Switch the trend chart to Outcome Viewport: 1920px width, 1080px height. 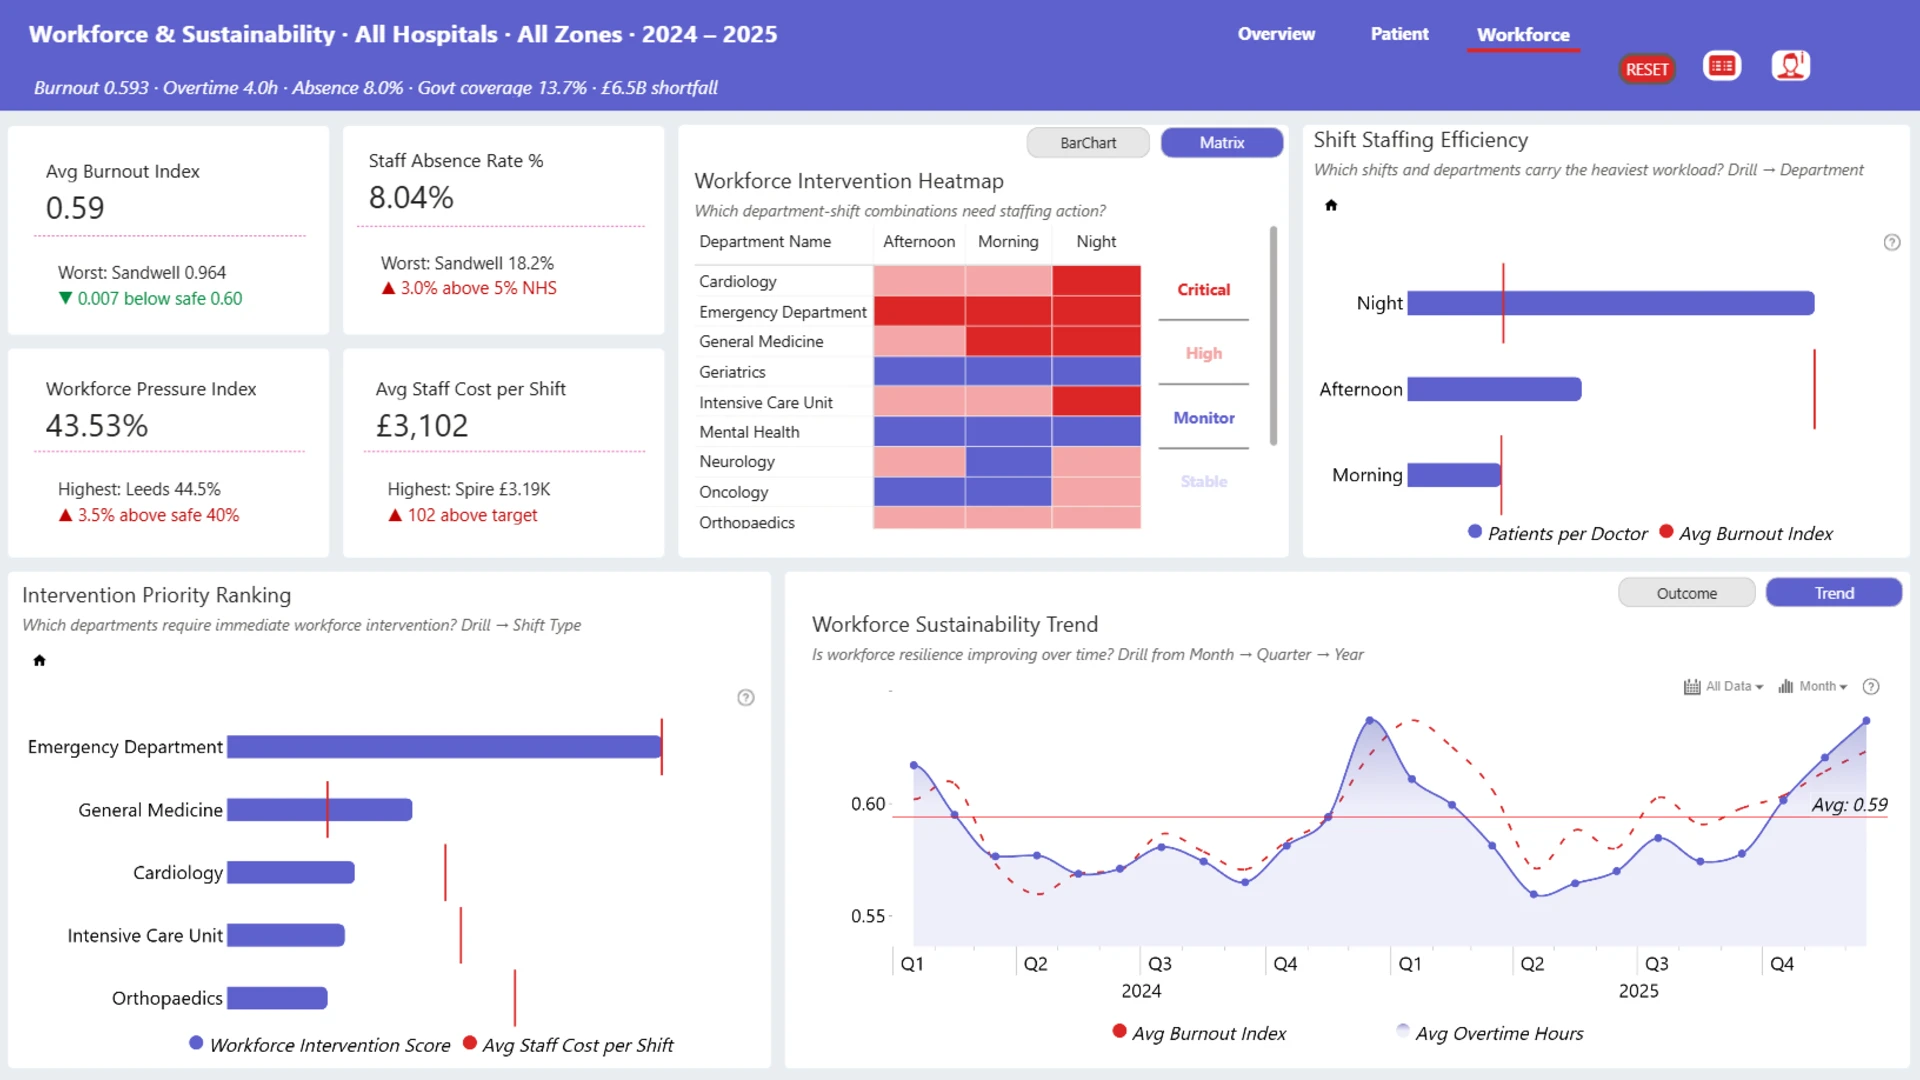1686,593
